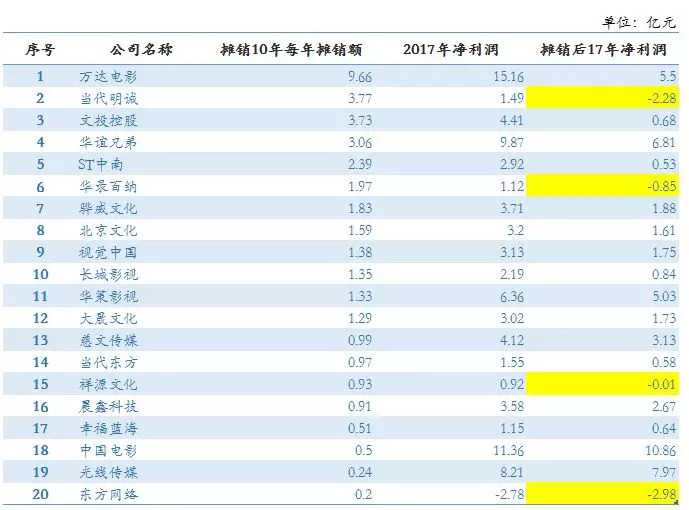Select the 2.39 amortization cell

(360, 164)
